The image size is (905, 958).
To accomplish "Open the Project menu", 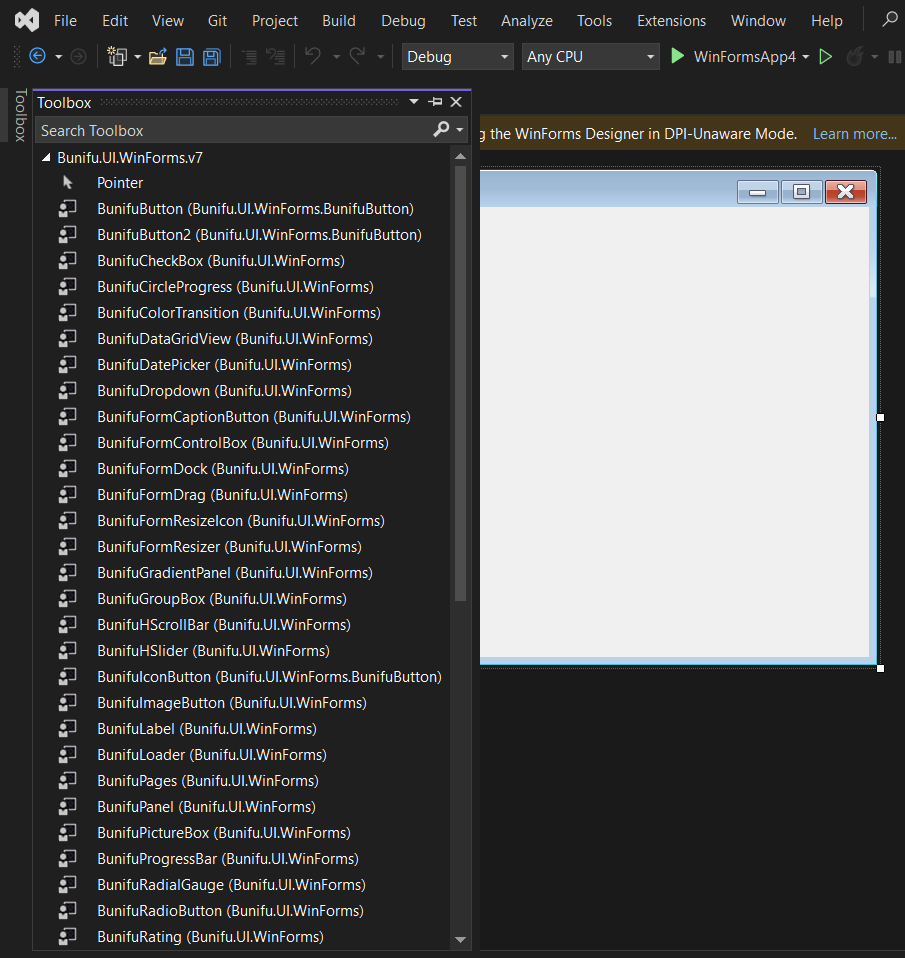I will click(275, 21).
